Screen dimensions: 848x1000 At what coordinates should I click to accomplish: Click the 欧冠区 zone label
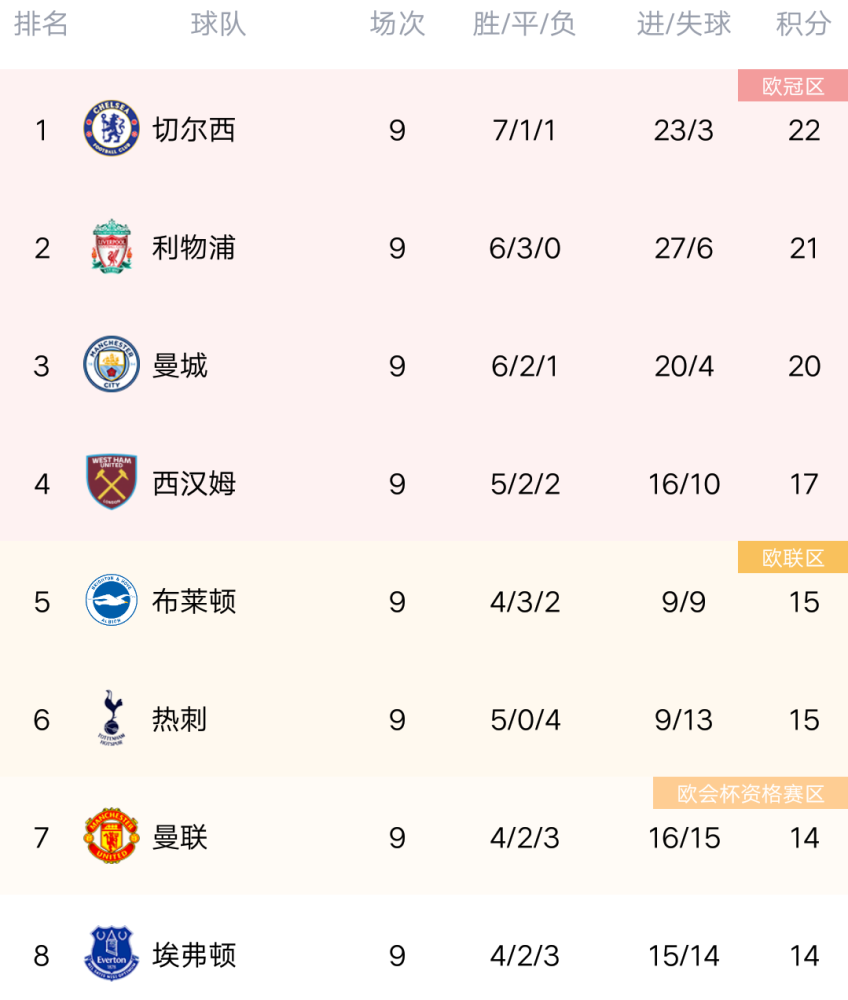[793, 85]
